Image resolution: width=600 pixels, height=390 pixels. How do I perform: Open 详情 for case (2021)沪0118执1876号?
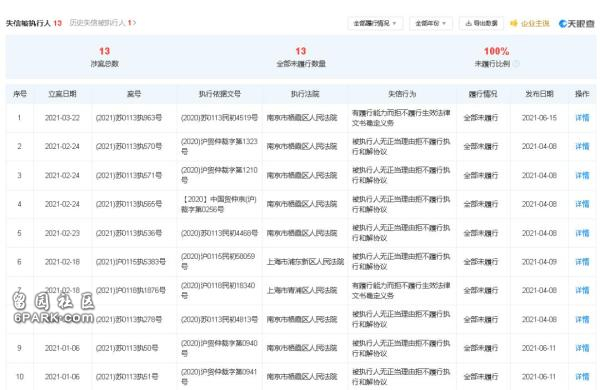pyautogui.click(x=582, y=290)
